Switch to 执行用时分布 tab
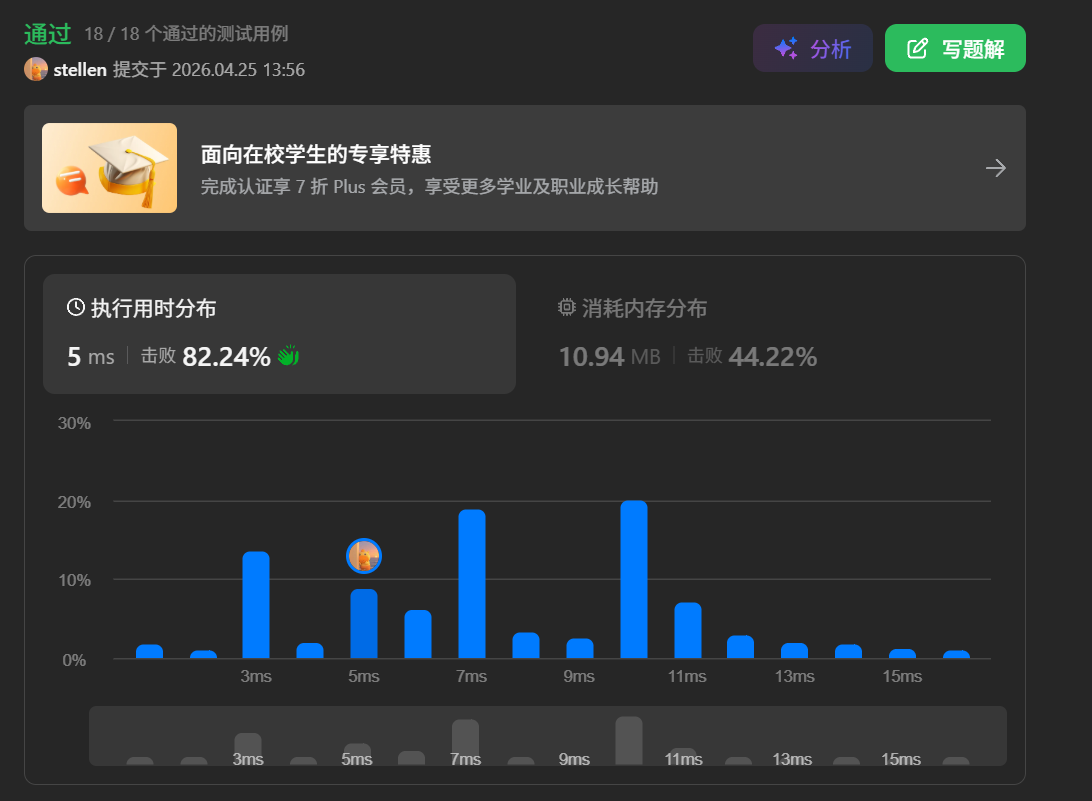This screenshot has width=1092, height=801. coord(279,334)
